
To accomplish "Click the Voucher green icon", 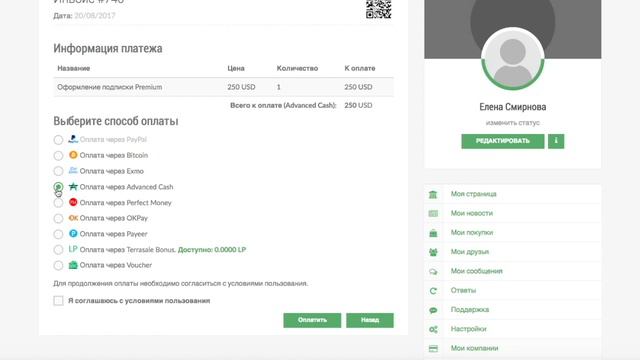I will (73, 265).
